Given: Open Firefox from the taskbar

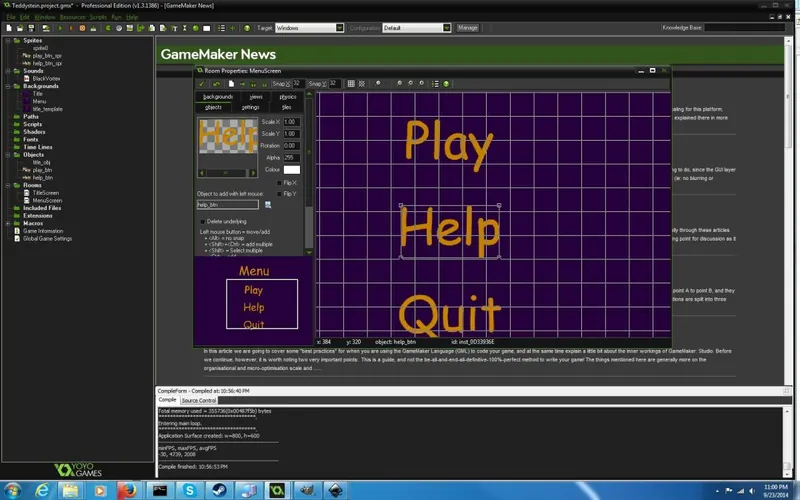Looking at the screenshot, I should point(128,490).
